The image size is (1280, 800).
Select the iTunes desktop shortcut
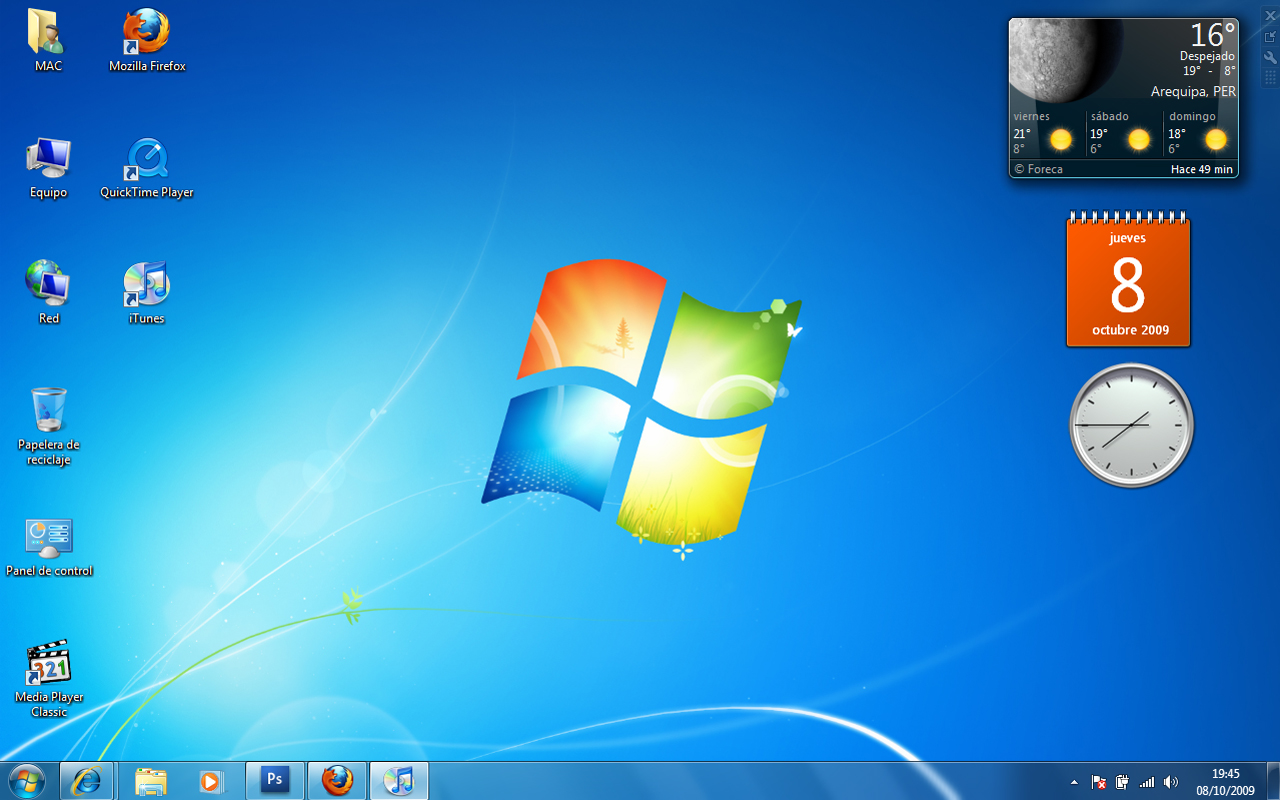[147, 293]
